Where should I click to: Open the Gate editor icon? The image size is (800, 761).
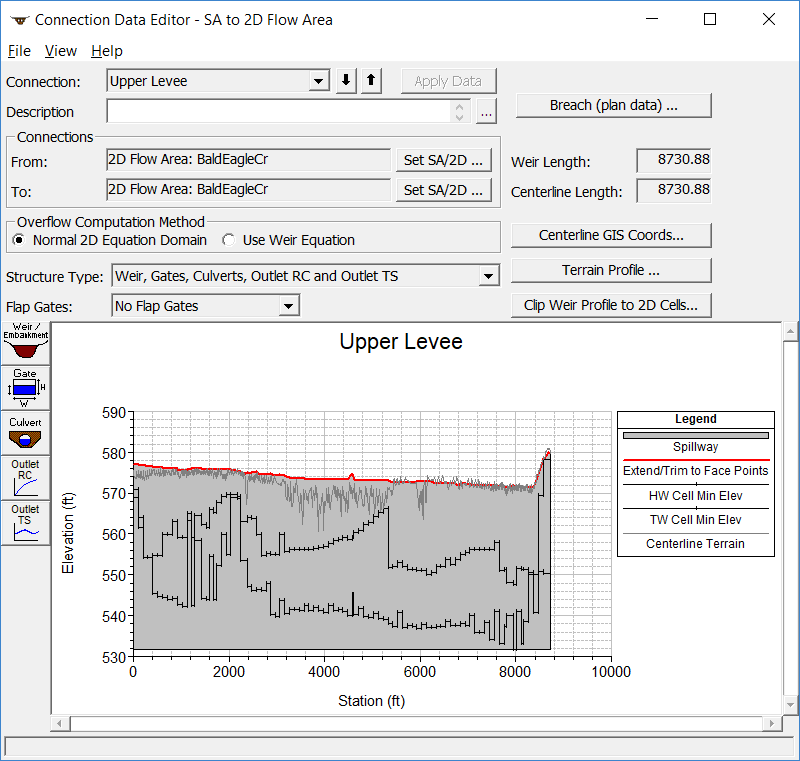point(25,387)
